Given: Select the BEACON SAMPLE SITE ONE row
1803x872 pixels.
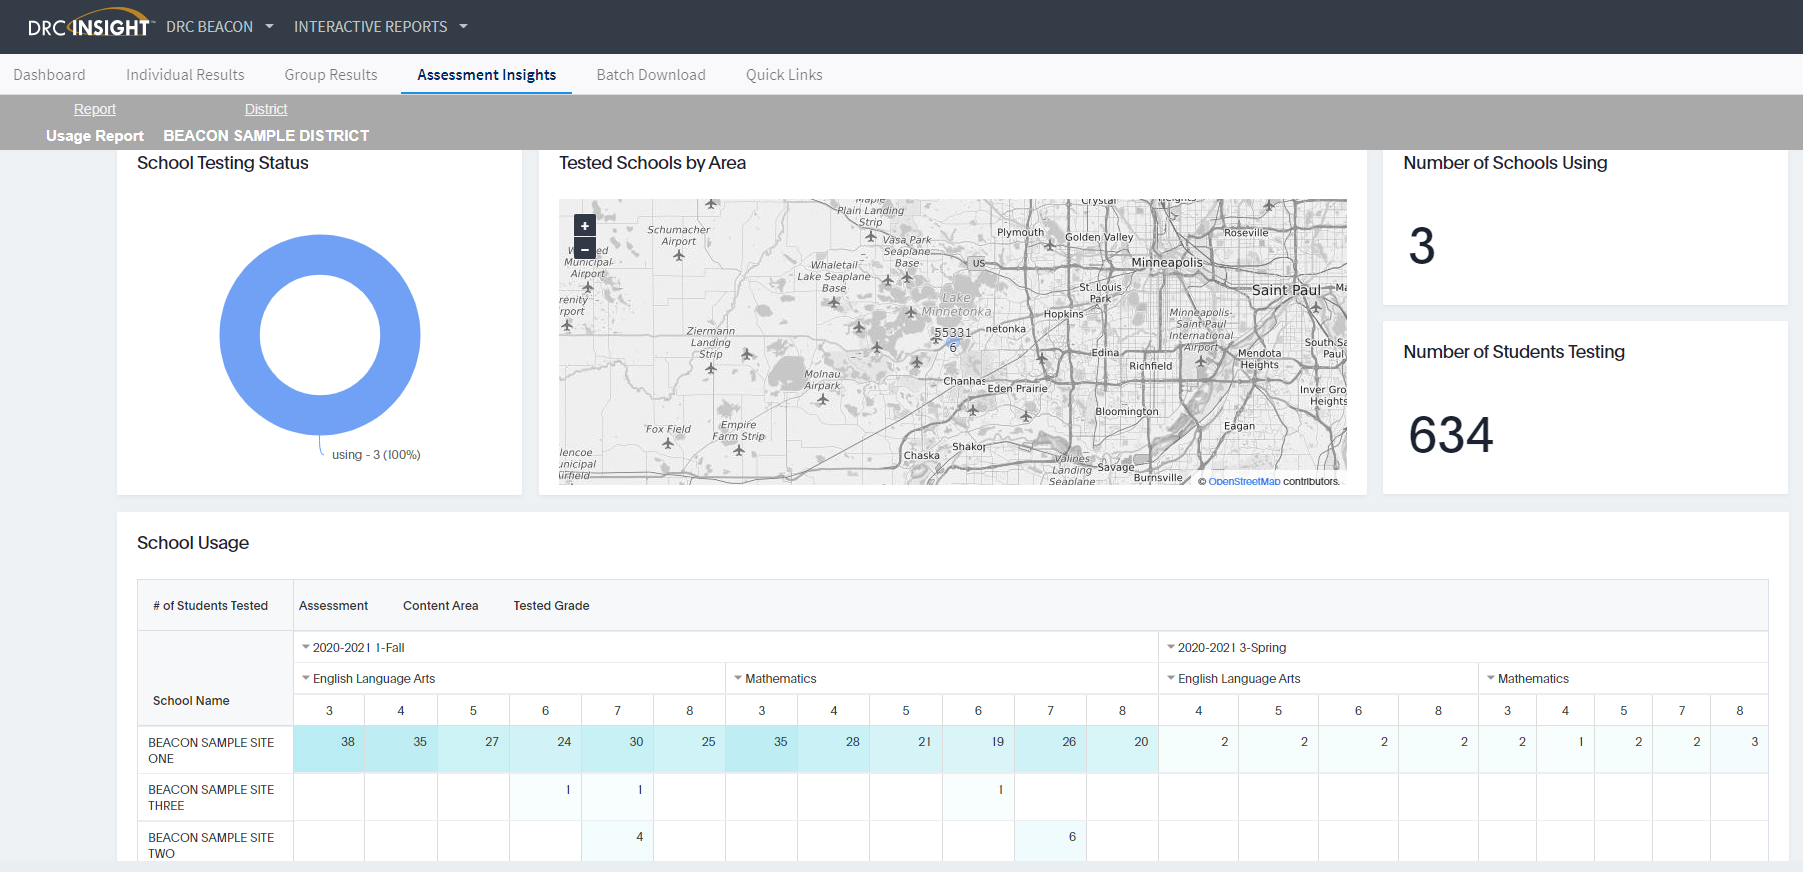Looking at the screenshot, I should tap(952, 750).
